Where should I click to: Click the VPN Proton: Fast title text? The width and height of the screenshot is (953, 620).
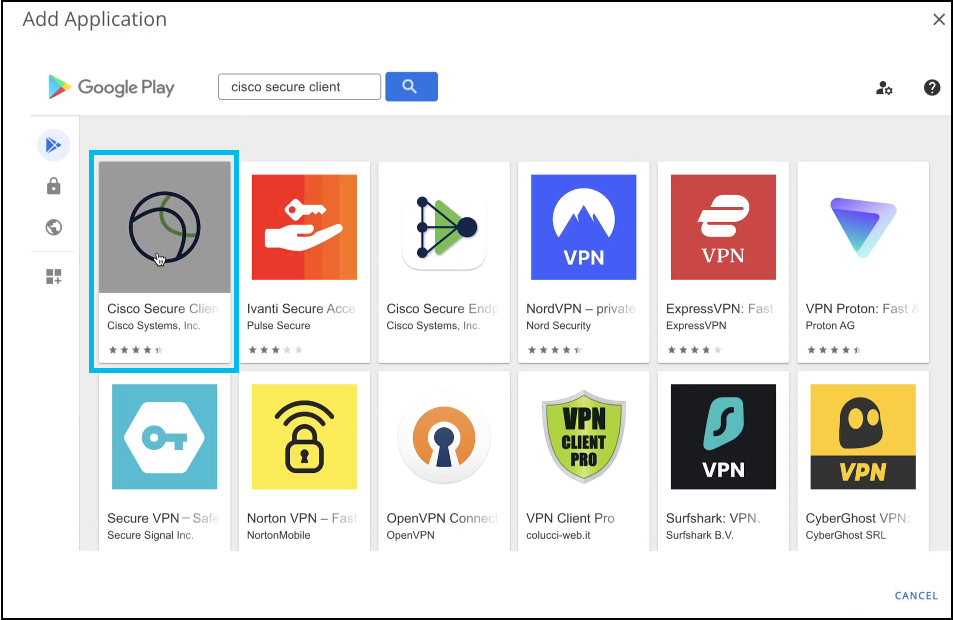[x=862, y=309]
